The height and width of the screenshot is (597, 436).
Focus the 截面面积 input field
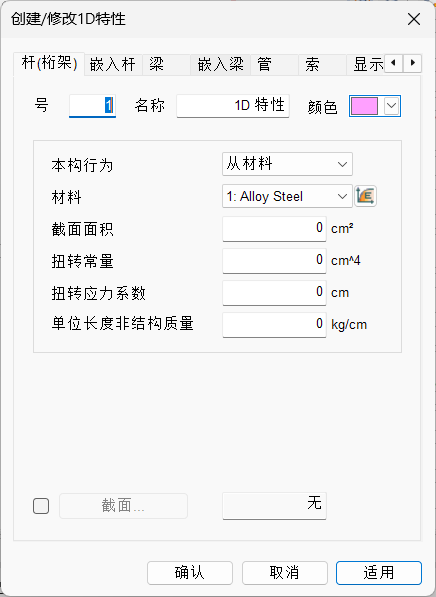pyautogui.click(x=274, y=228)
